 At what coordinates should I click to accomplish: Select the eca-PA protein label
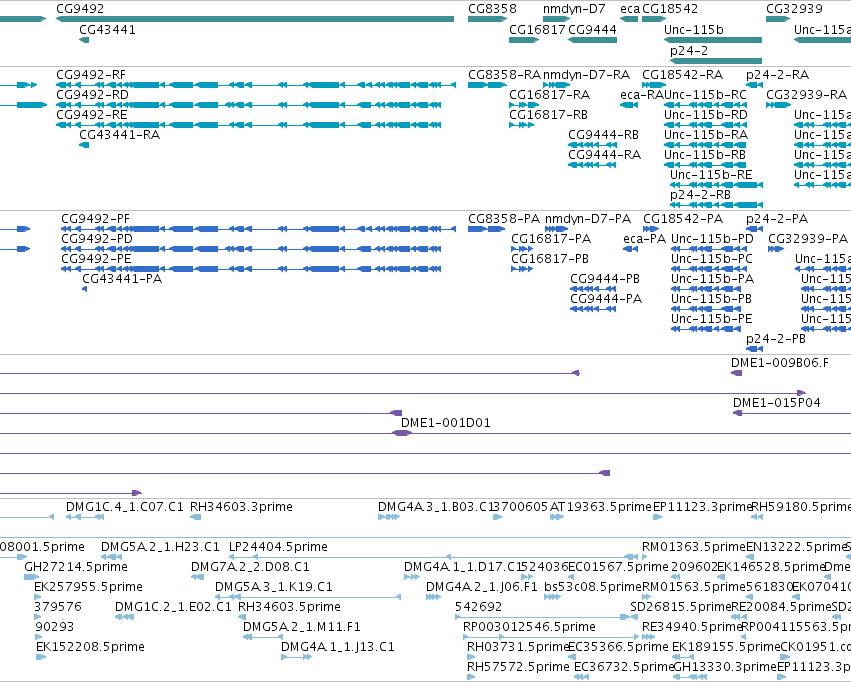(644, 239)
